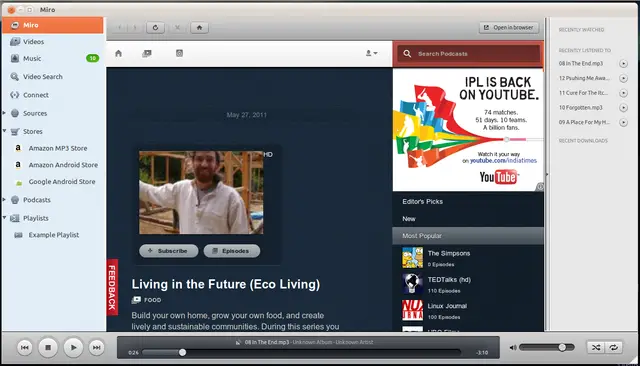The image size is (640, 366).
Task: Collapse the Playlists tree
Action: click(x=4, y=218)
